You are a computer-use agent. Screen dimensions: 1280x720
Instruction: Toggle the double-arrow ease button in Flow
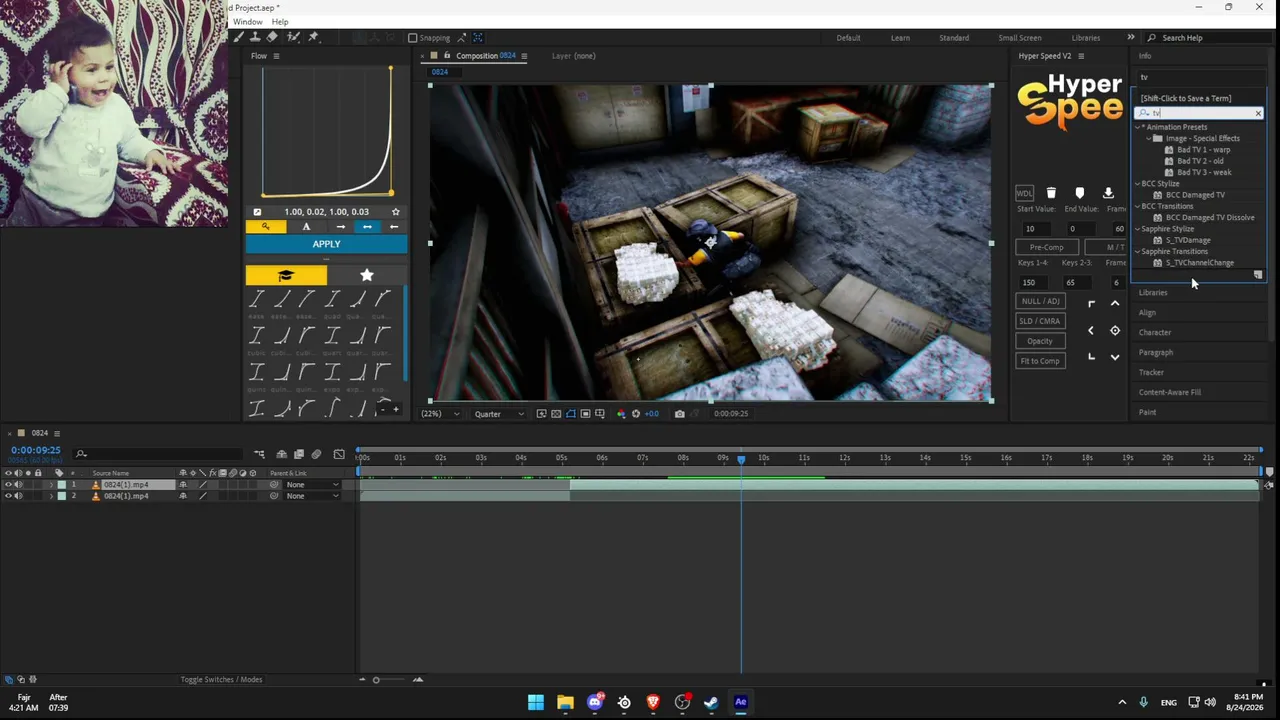367,227
